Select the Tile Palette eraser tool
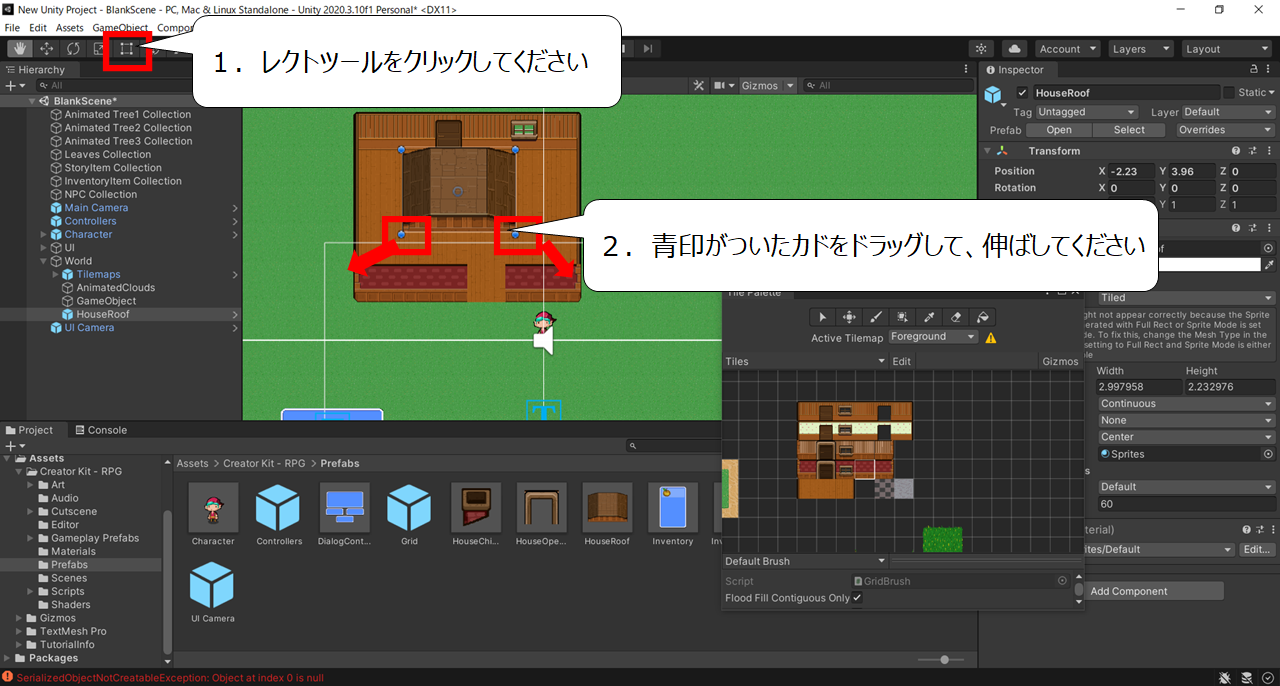Screen dimensions: 1280x686 pos(956,317)
